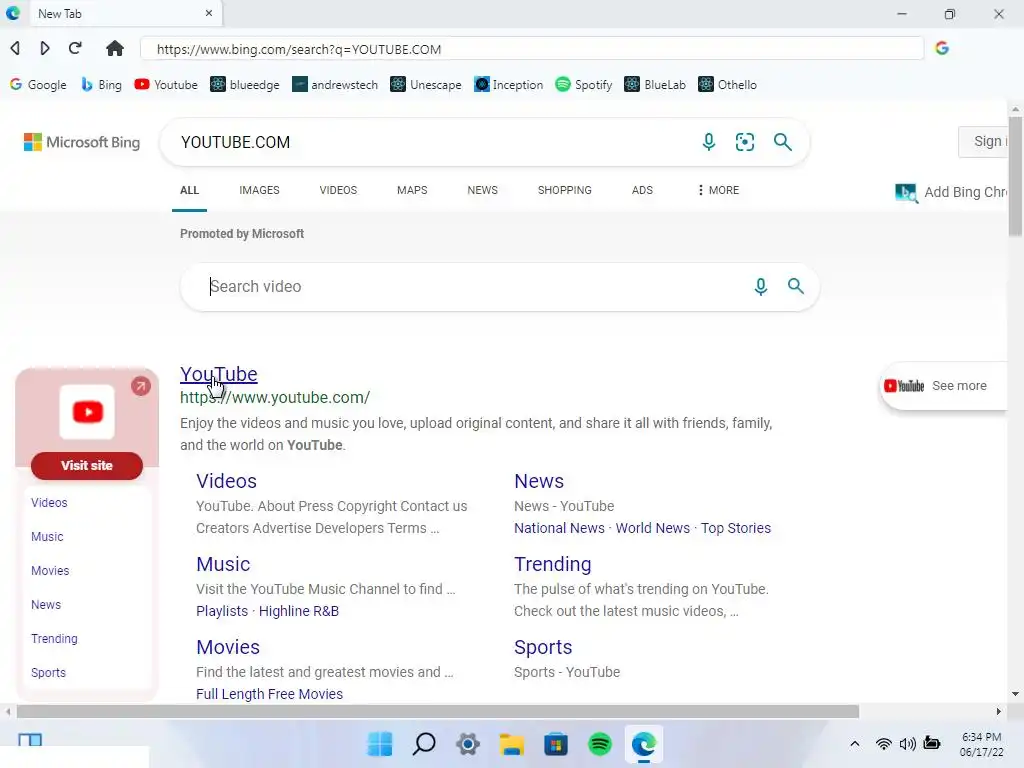
Task: Submit Bing search with magnifier icon
Action: pyautogui.click(x=782, y=142)
